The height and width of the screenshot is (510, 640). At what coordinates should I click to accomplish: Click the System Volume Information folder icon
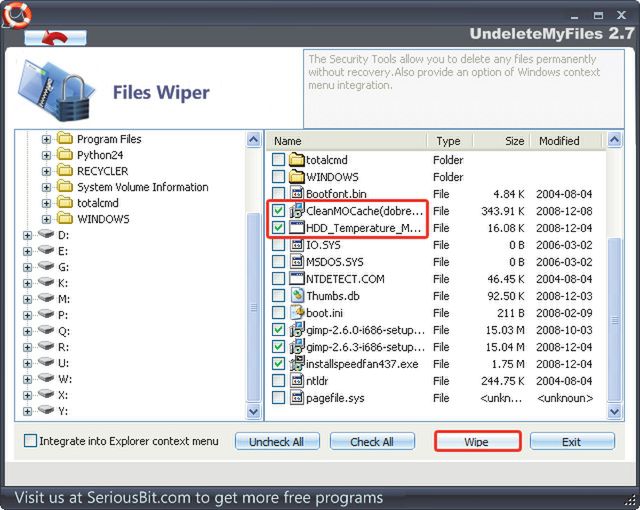pos(64,187)
